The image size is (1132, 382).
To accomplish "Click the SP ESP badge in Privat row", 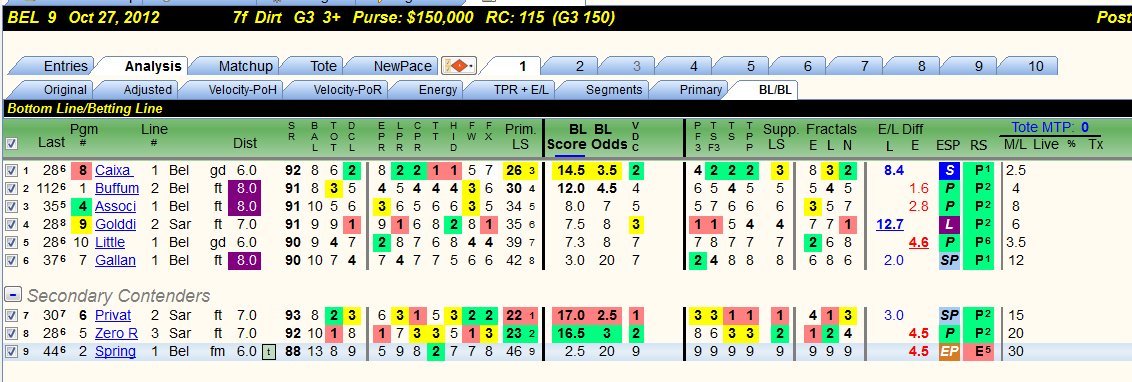I will 949,316.
